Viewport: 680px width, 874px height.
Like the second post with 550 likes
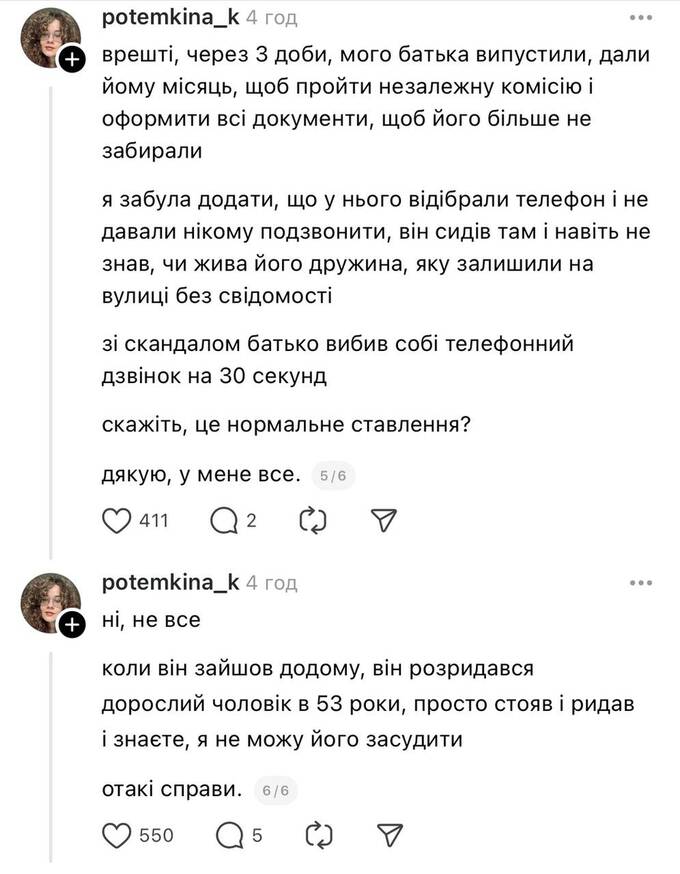coord(119,835)
